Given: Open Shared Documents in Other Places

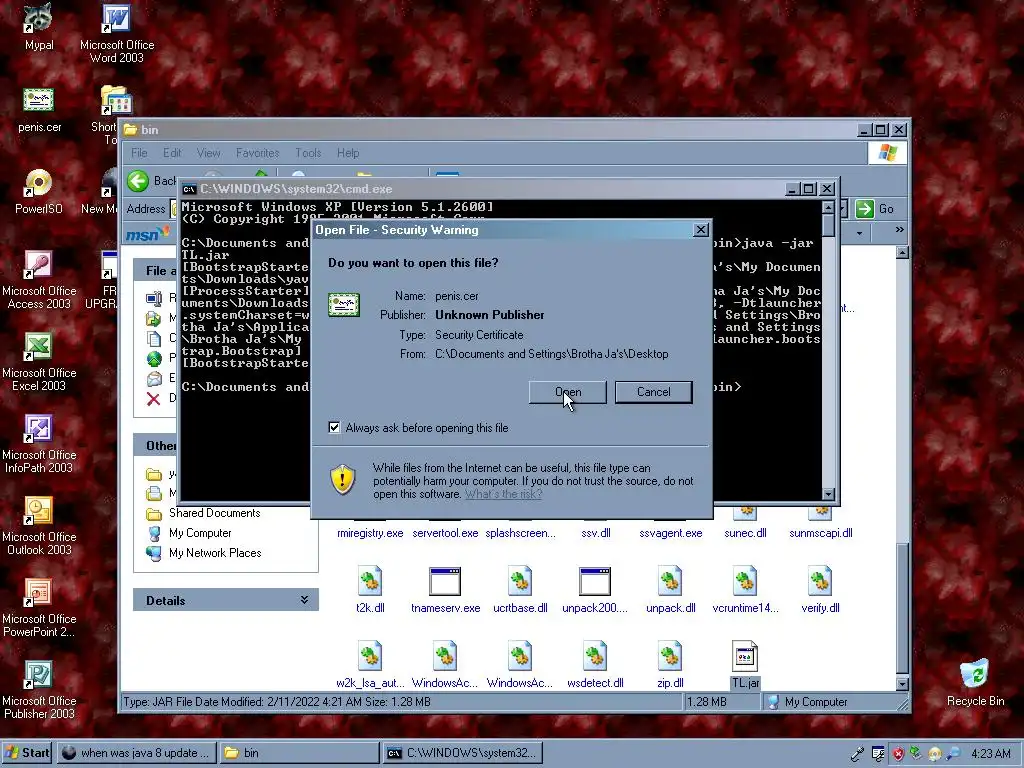Looking at the screenshot, I should coord(214,513).
